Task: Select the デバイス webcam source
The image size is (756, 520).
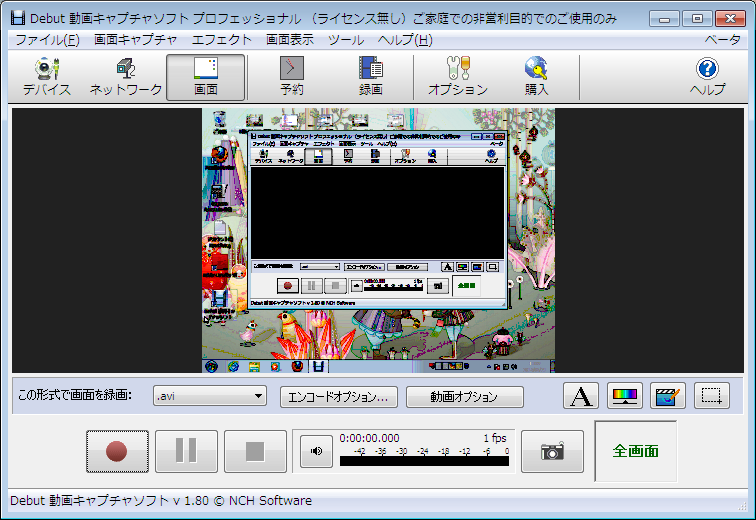Action: click(47, 77)
